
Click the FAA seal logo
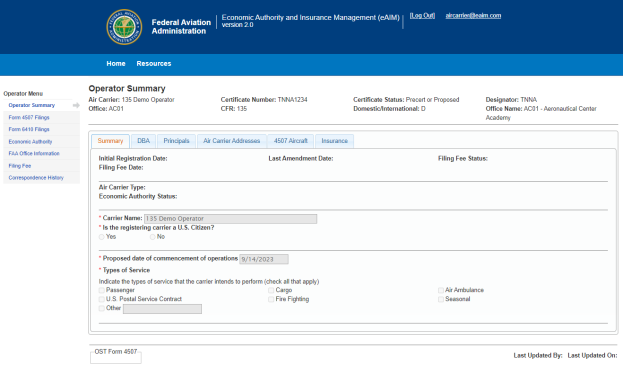coord(124,27)
